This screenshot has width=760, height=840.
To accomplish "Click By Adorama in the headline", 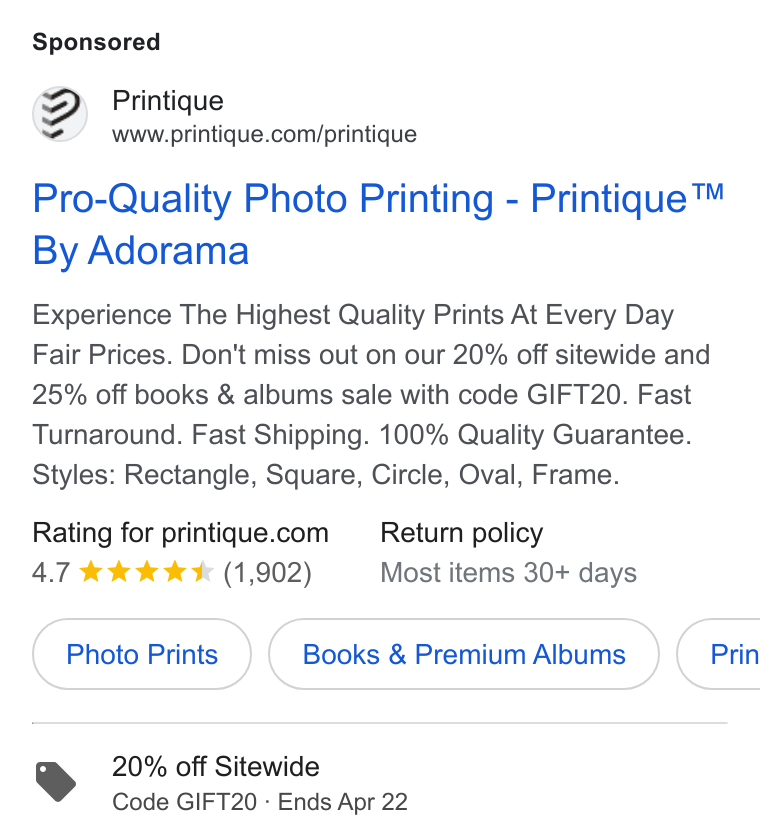I will [141, 250].
